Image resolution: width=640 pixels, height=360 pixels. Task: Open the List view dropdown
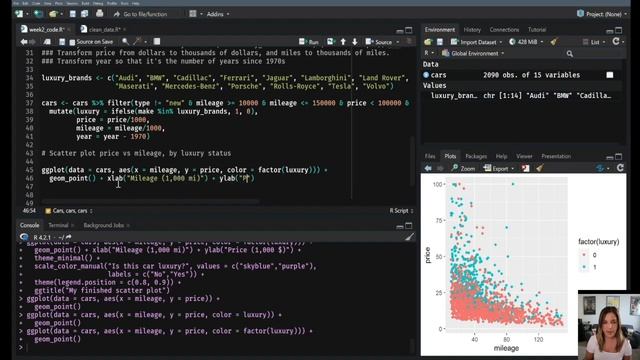[x=594, y=42]
